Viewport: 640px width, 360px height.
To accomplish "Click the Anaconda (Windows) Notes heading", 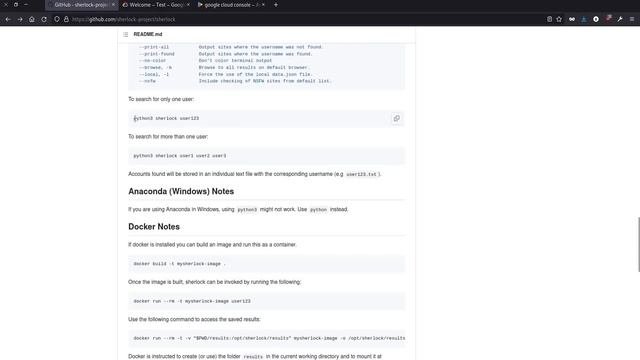I will 181,191.
